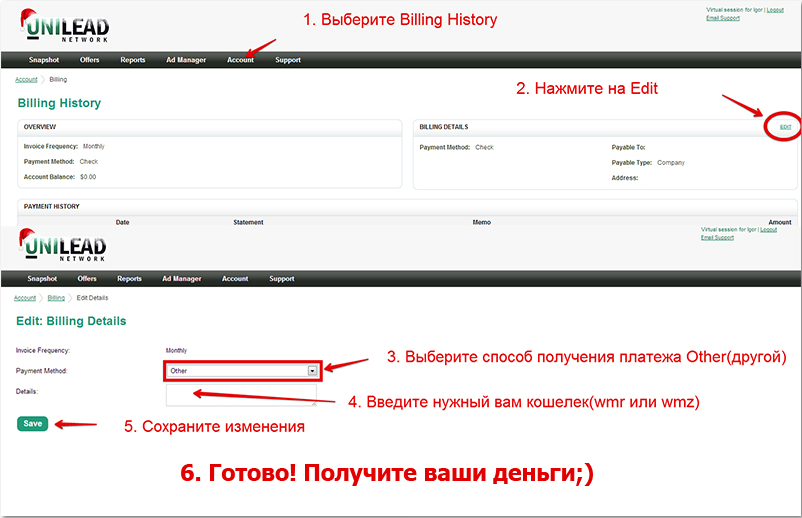
Task: Click Billing breadcrumb link before Edit Details
Action: coord(56,298)
